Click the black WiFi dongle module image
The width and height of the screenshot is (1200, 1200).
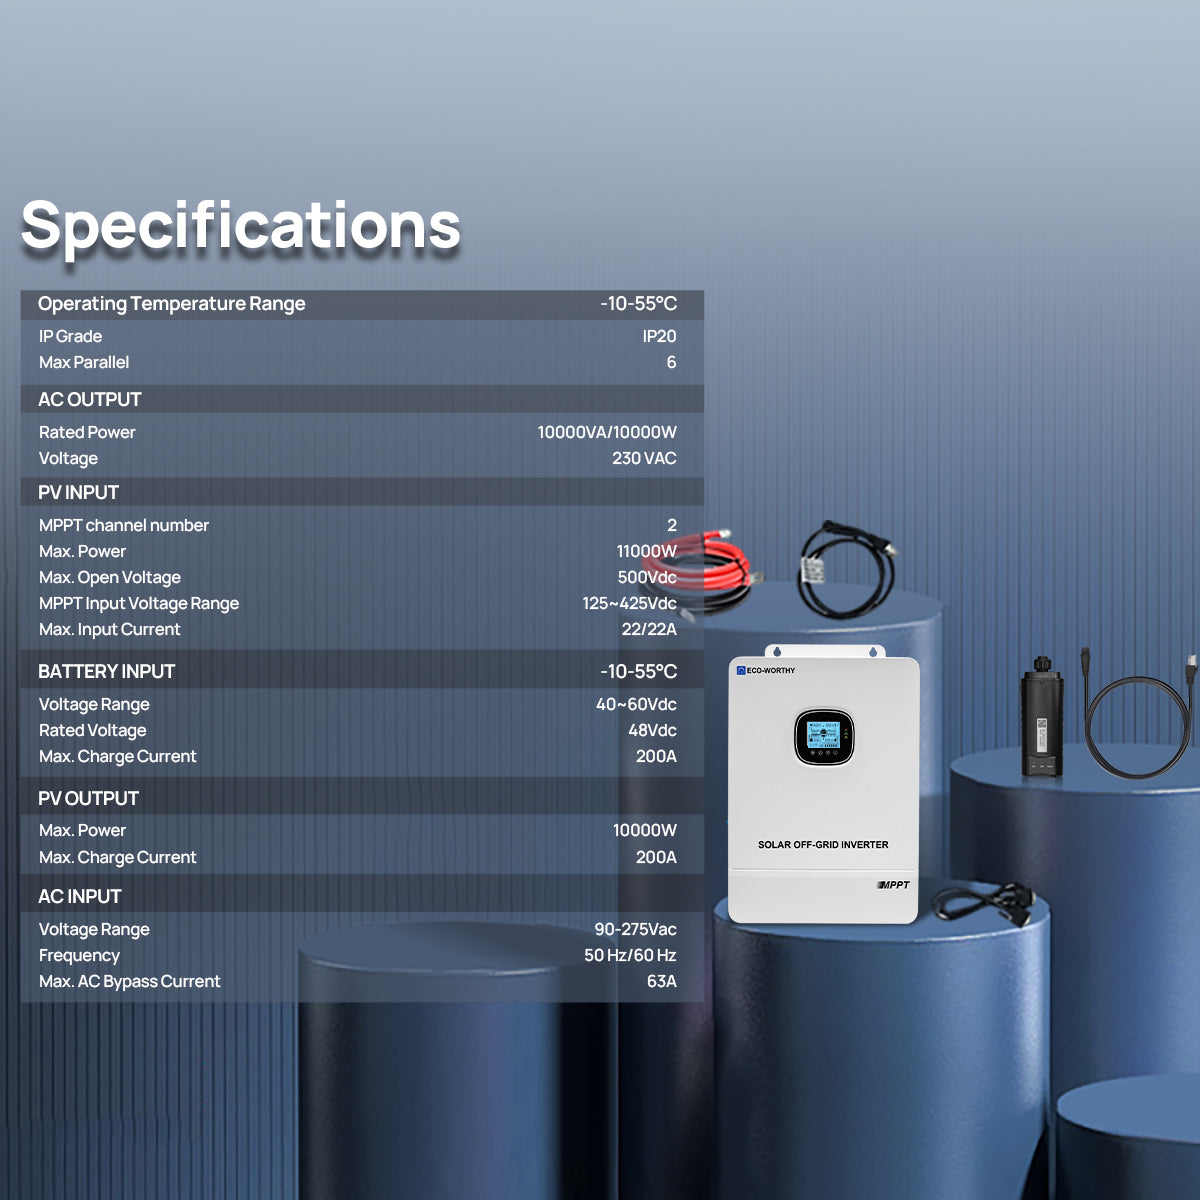coord(1041,716)
